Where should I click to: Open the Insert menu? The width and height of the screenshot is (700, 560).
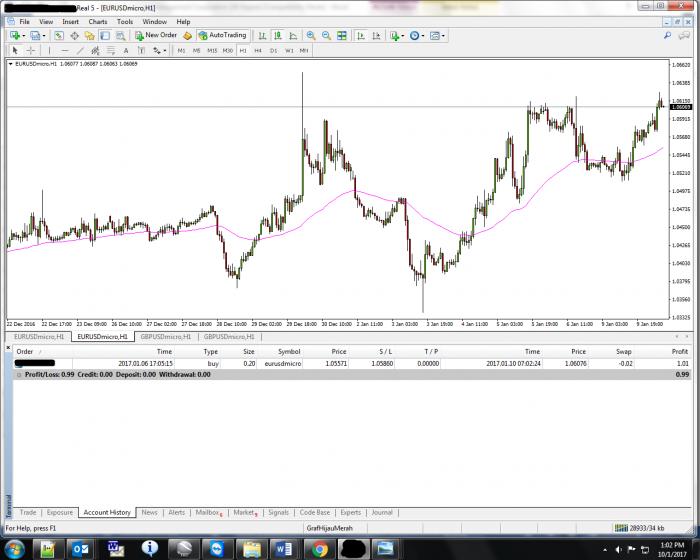click(x=70, y=21)
